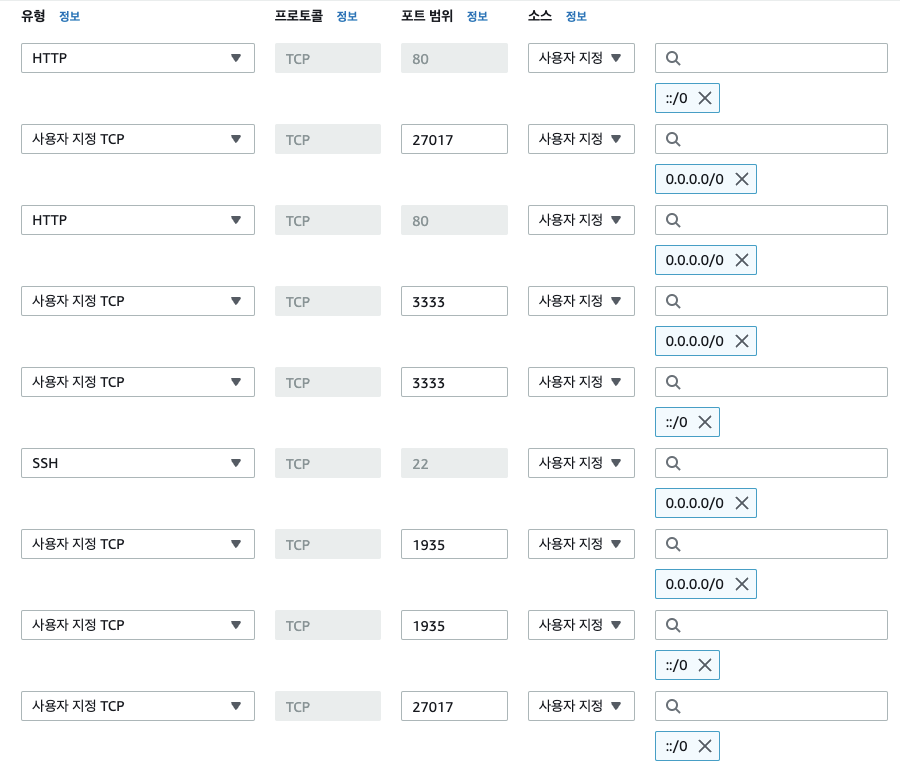Open 사용자 지정 source dropdown on HTTP 0.0.0.0/0 row
The height and width of the screenshot is (783, 900).
[581, 220]
